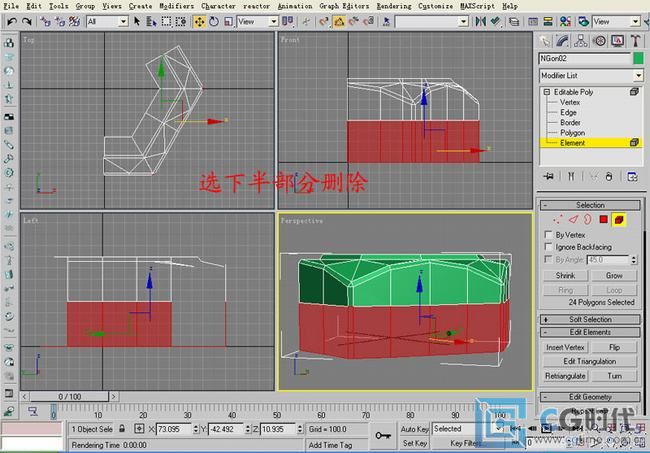Screen dimensions: 650x453
Task: Click the Edit Triangulation button
Action: click(x=589, y=361)
